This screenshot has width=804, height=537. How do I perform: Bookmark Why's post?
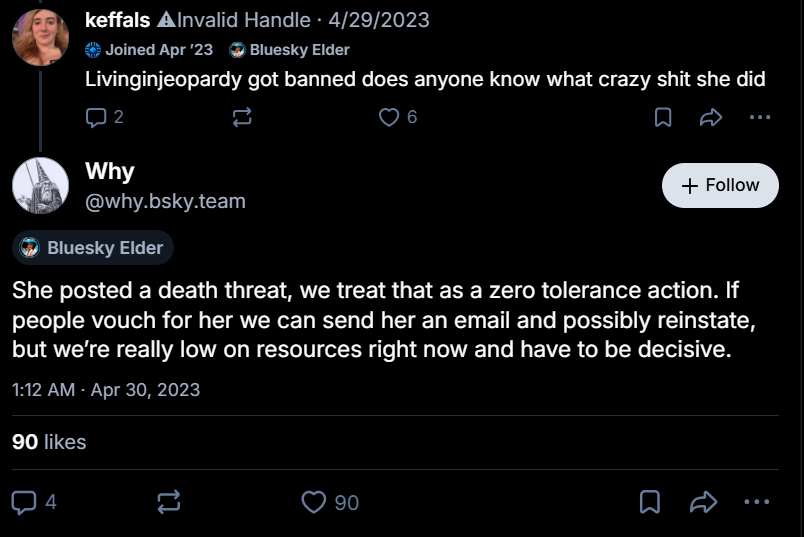650,502
